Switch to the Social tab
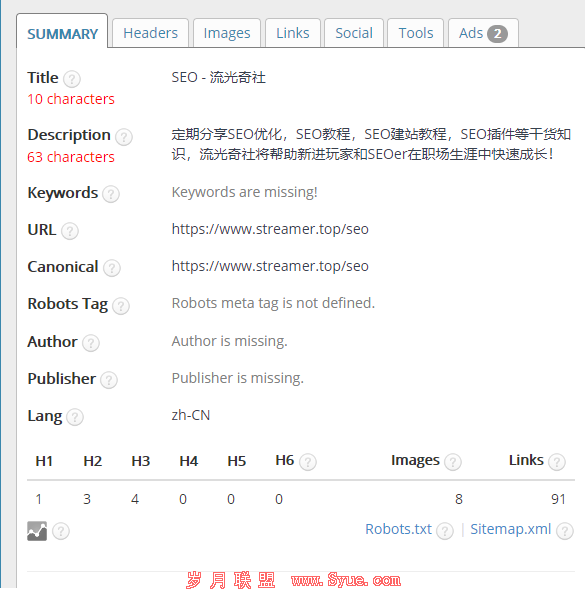Viewport: 585px width, 590px height. (354, 33)
